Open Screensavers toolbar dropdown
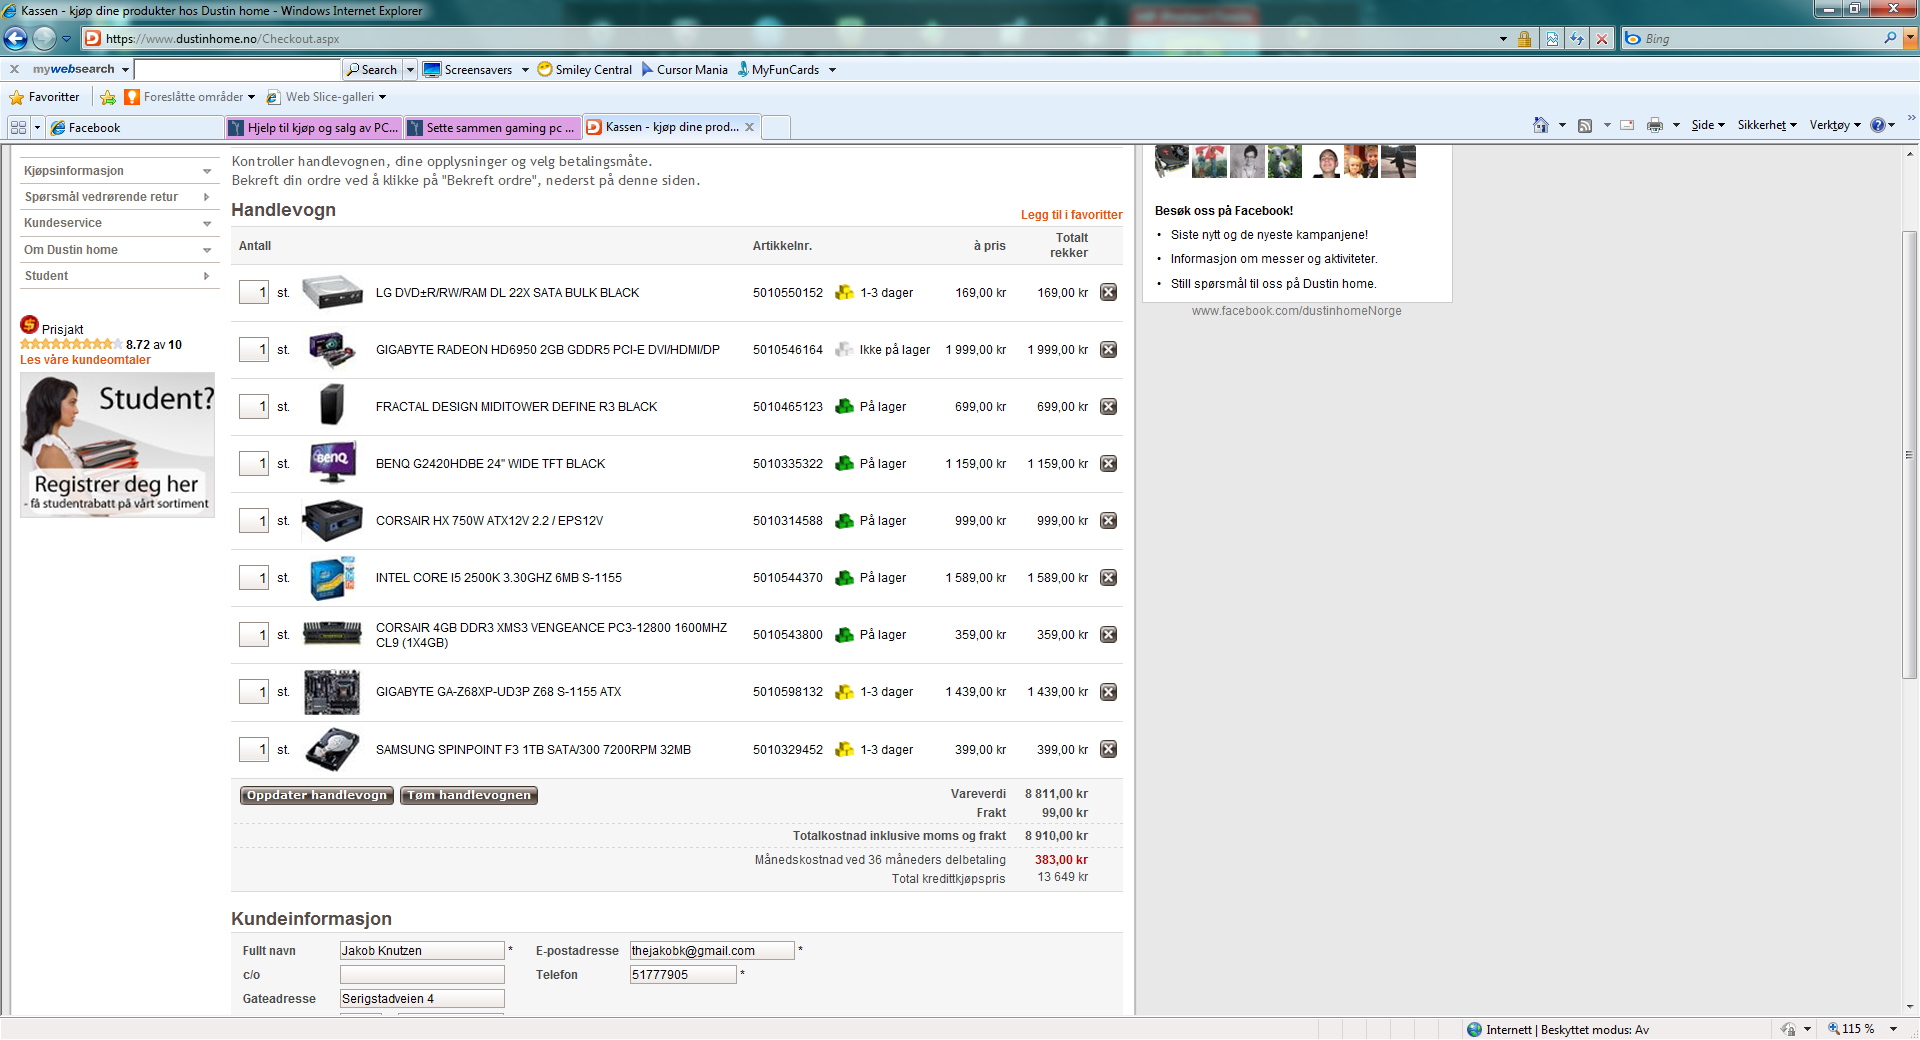 point(525,70)
